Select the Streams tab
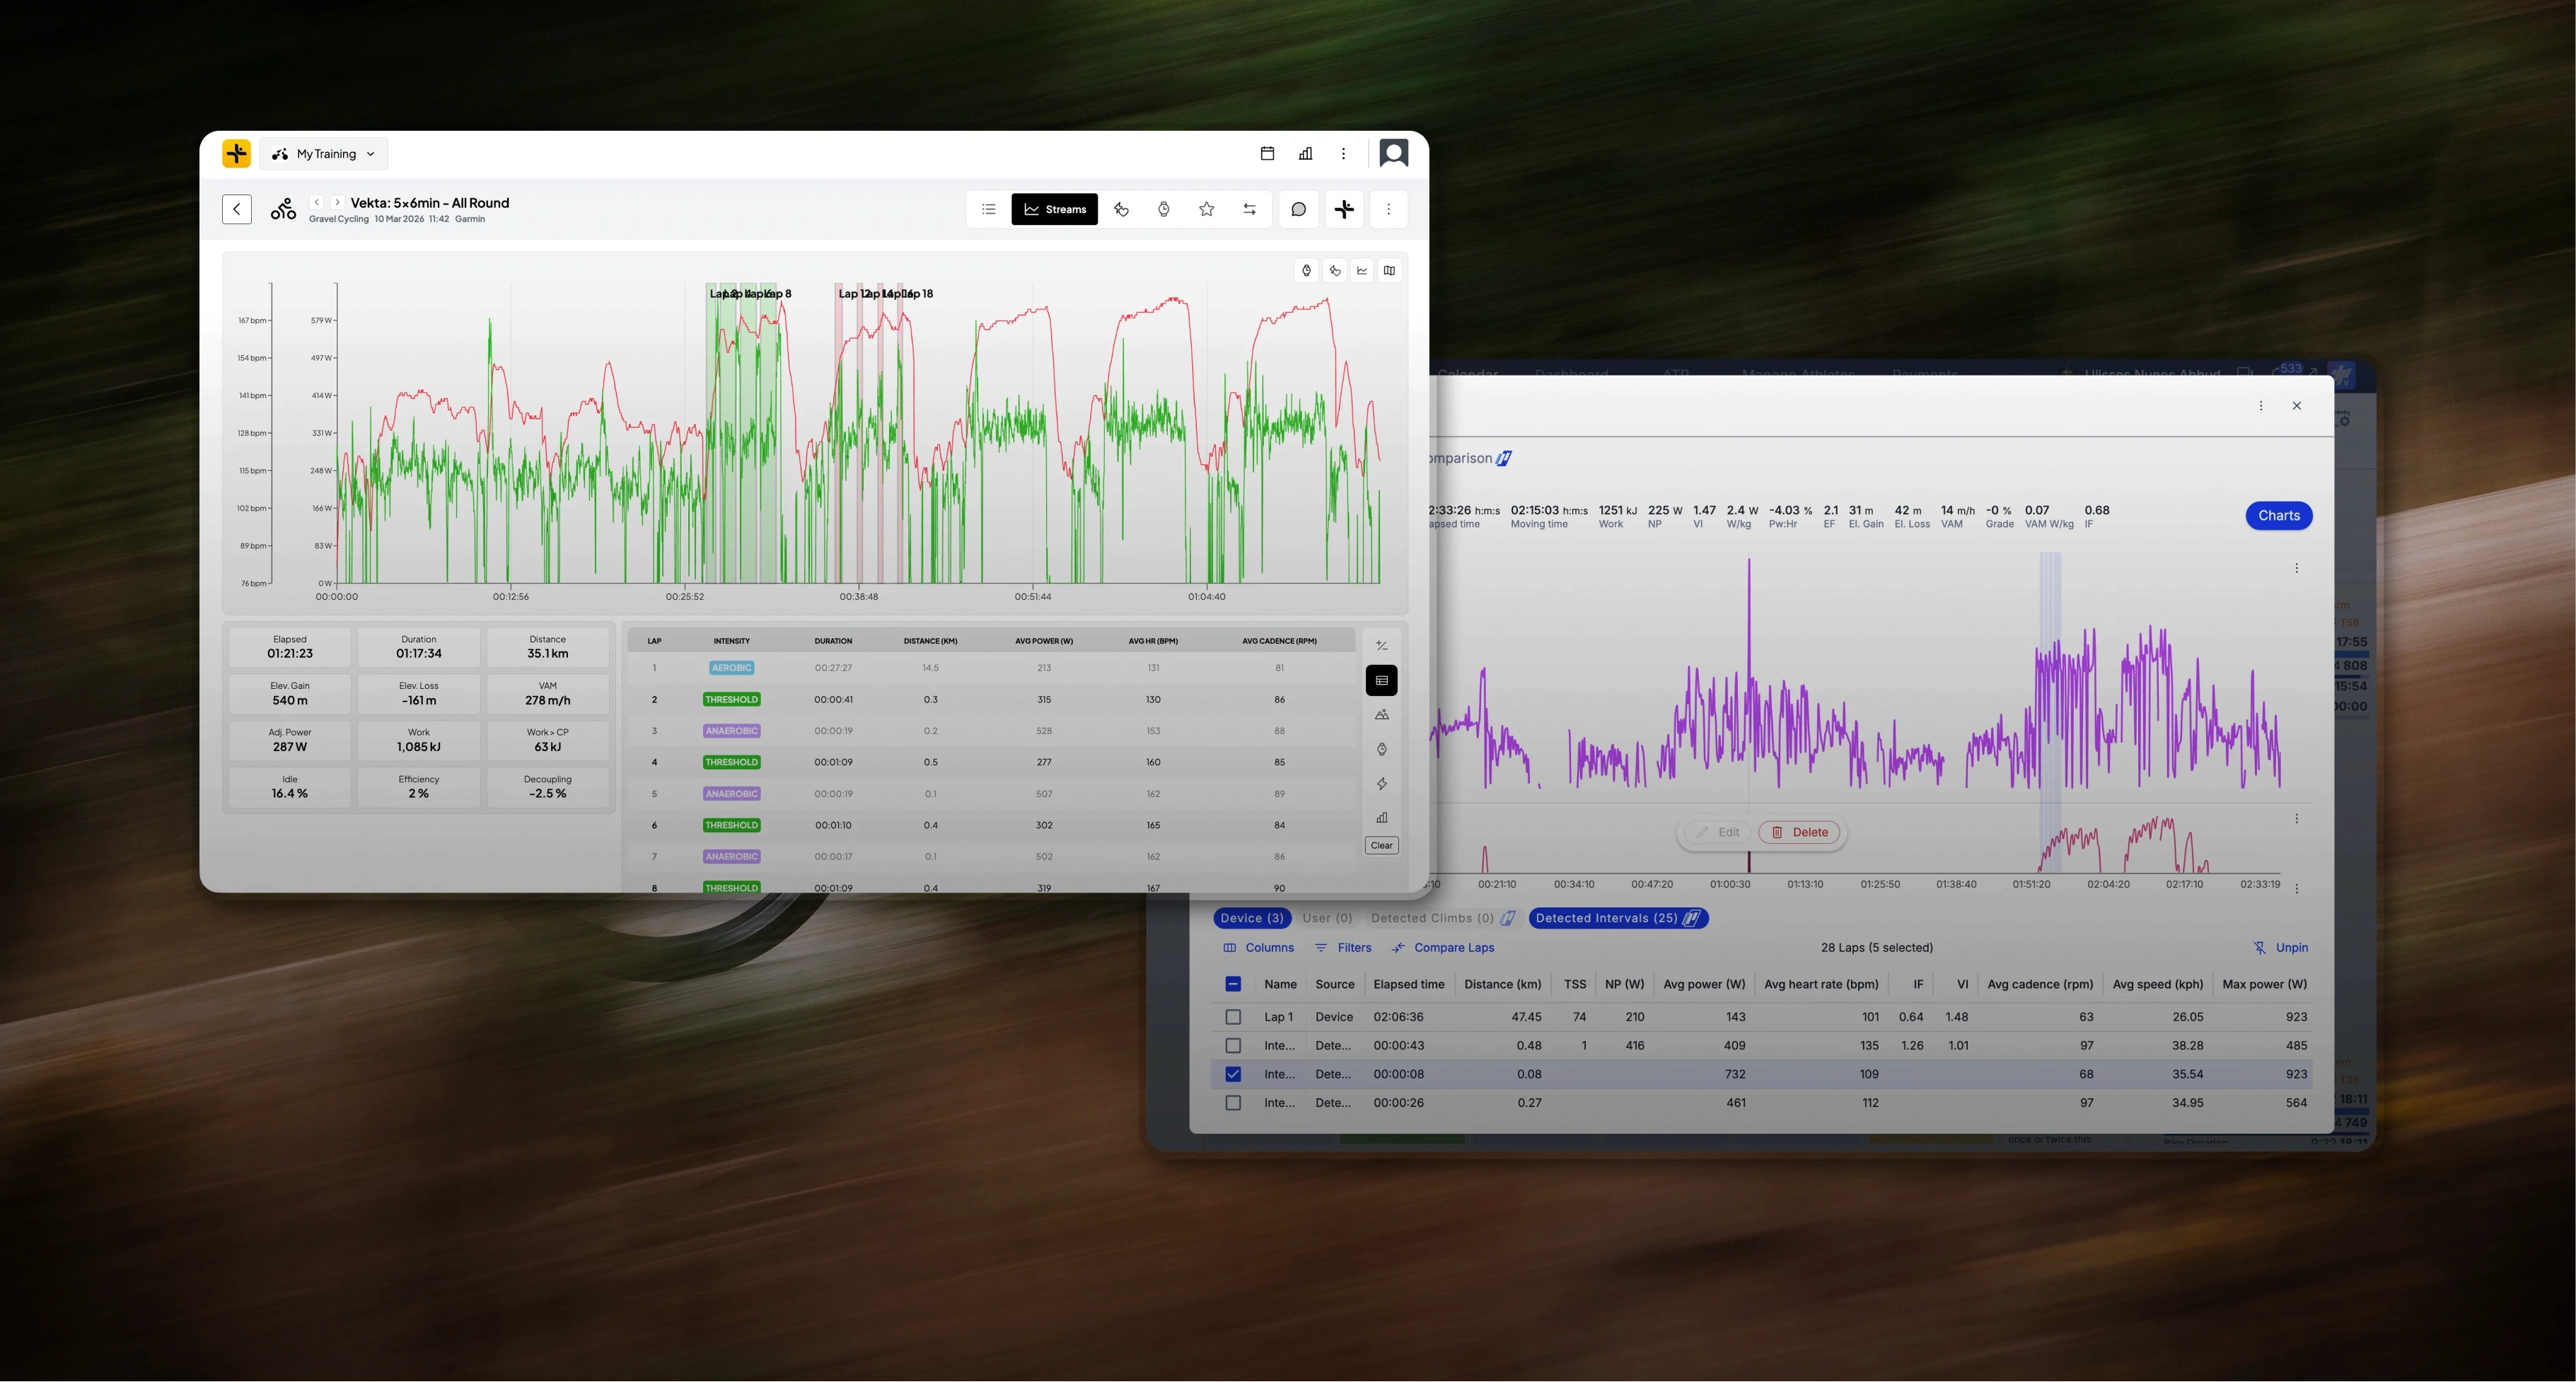 [1054, 209]
